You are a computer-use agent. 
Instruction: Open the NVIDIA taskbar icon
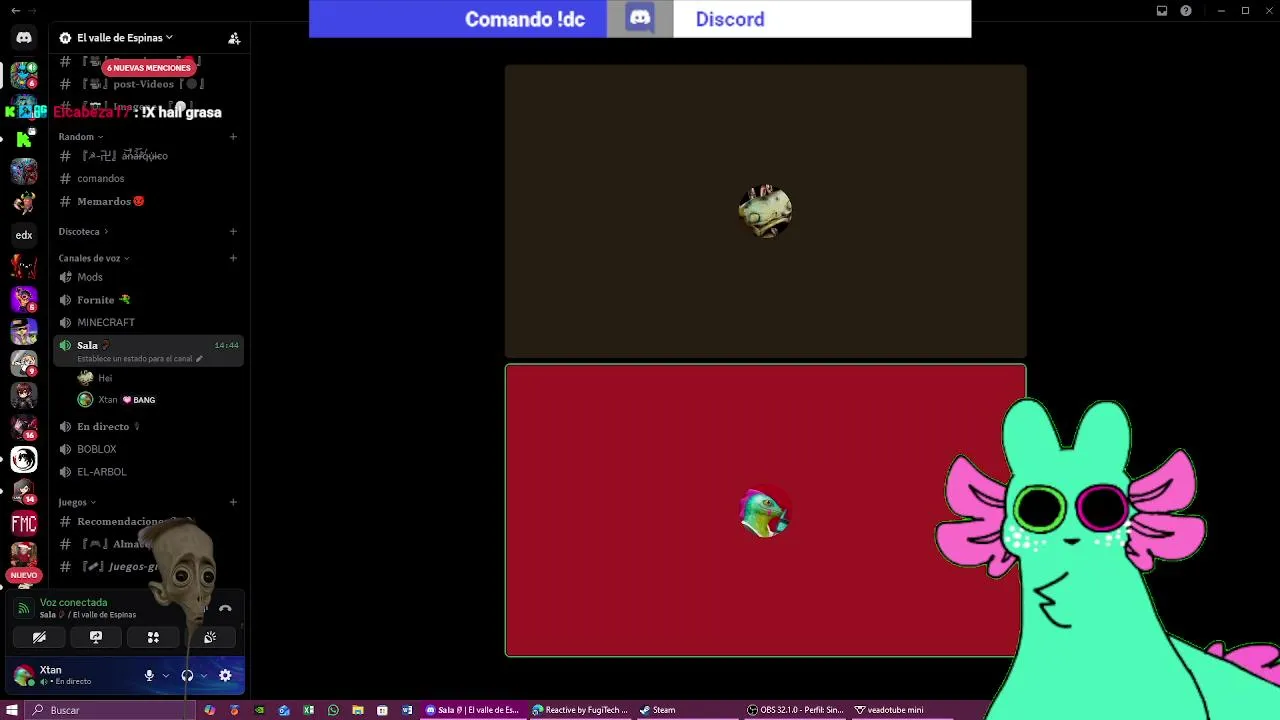tap(259, 710)
